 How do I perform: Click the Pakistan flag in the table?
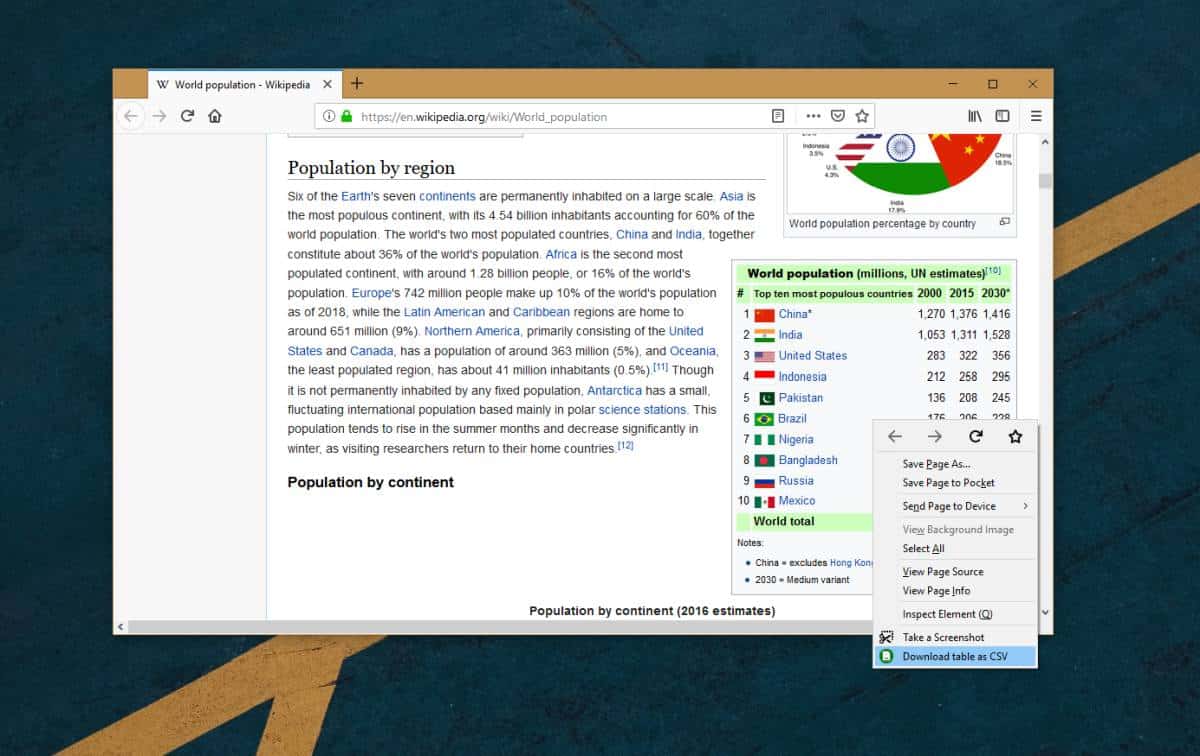pyautogui.click(x=765, y=398)
